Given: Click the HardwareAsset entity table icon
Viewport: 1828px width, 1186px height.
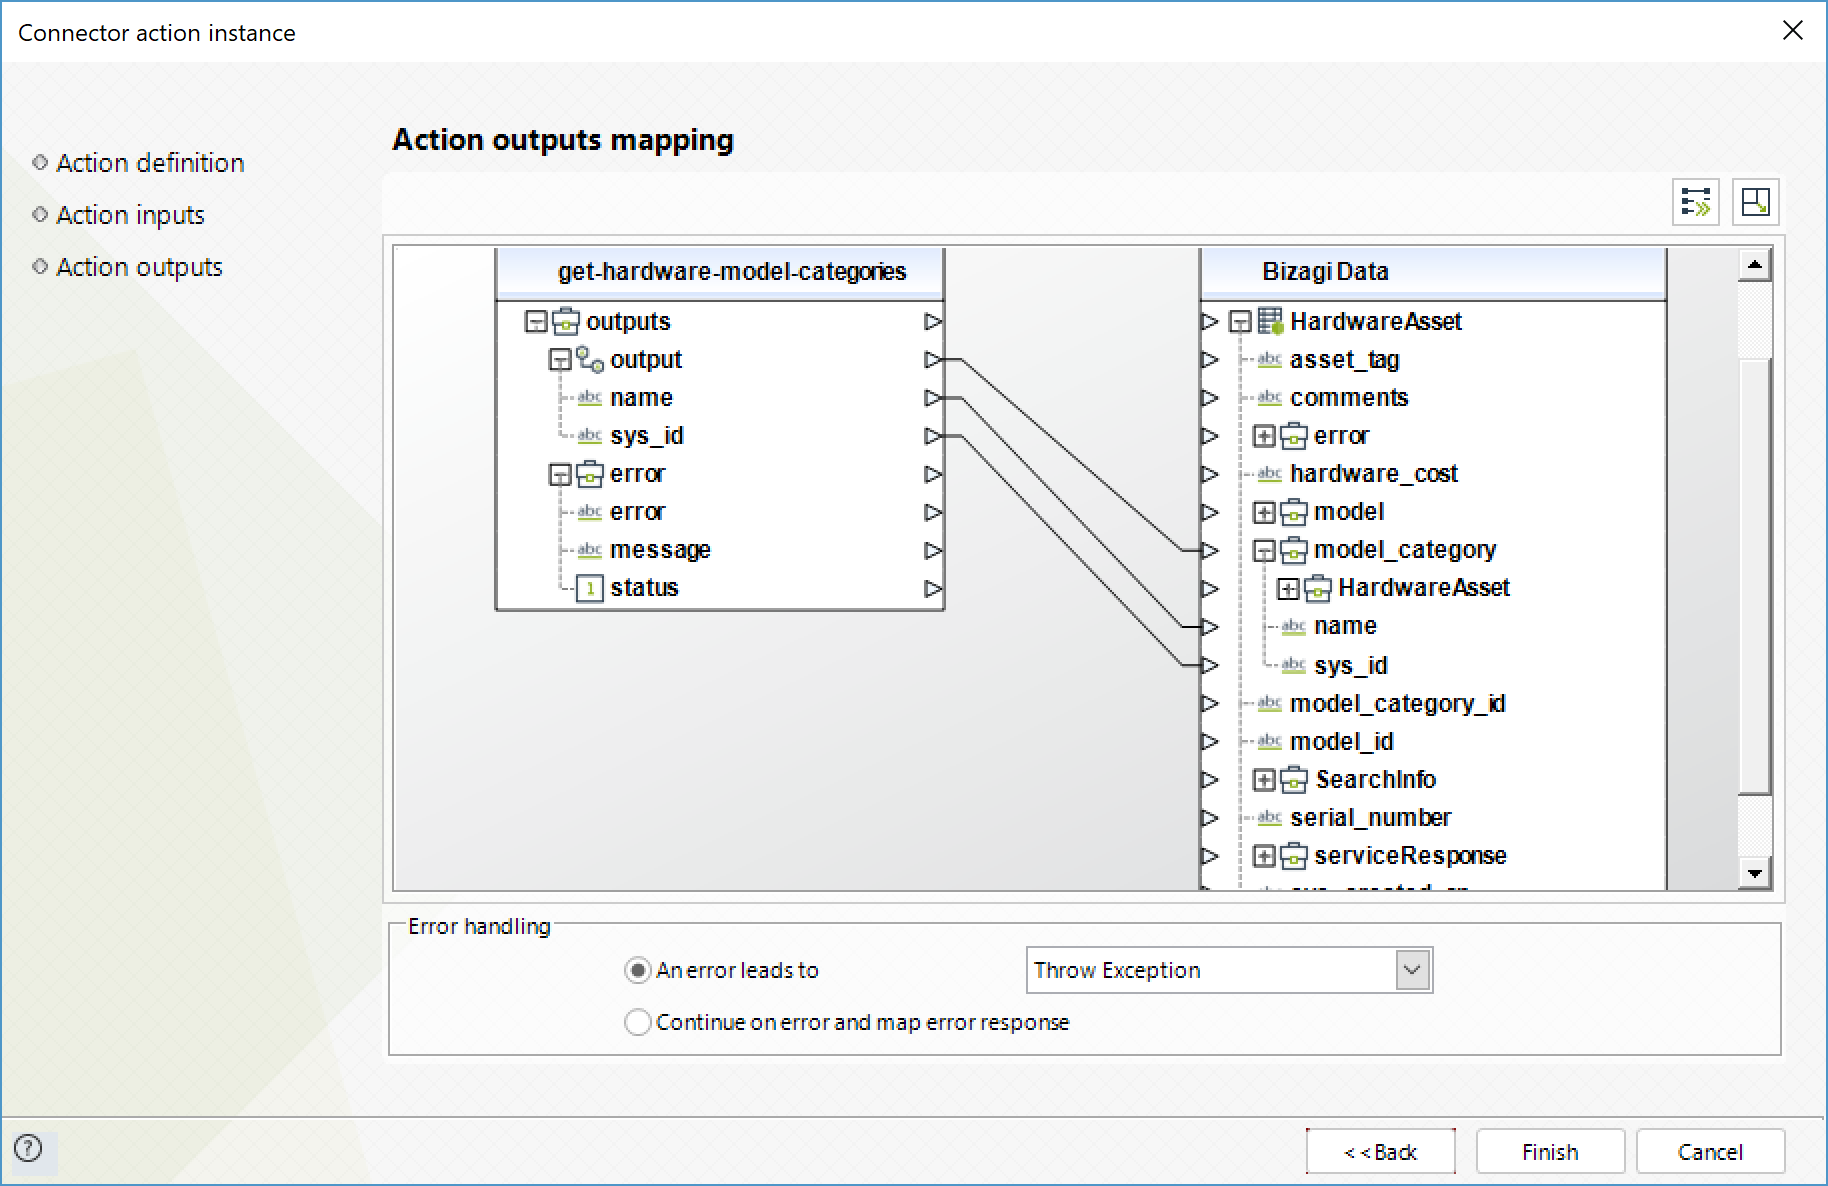Looking at the screenshot, I should 1270,321.
